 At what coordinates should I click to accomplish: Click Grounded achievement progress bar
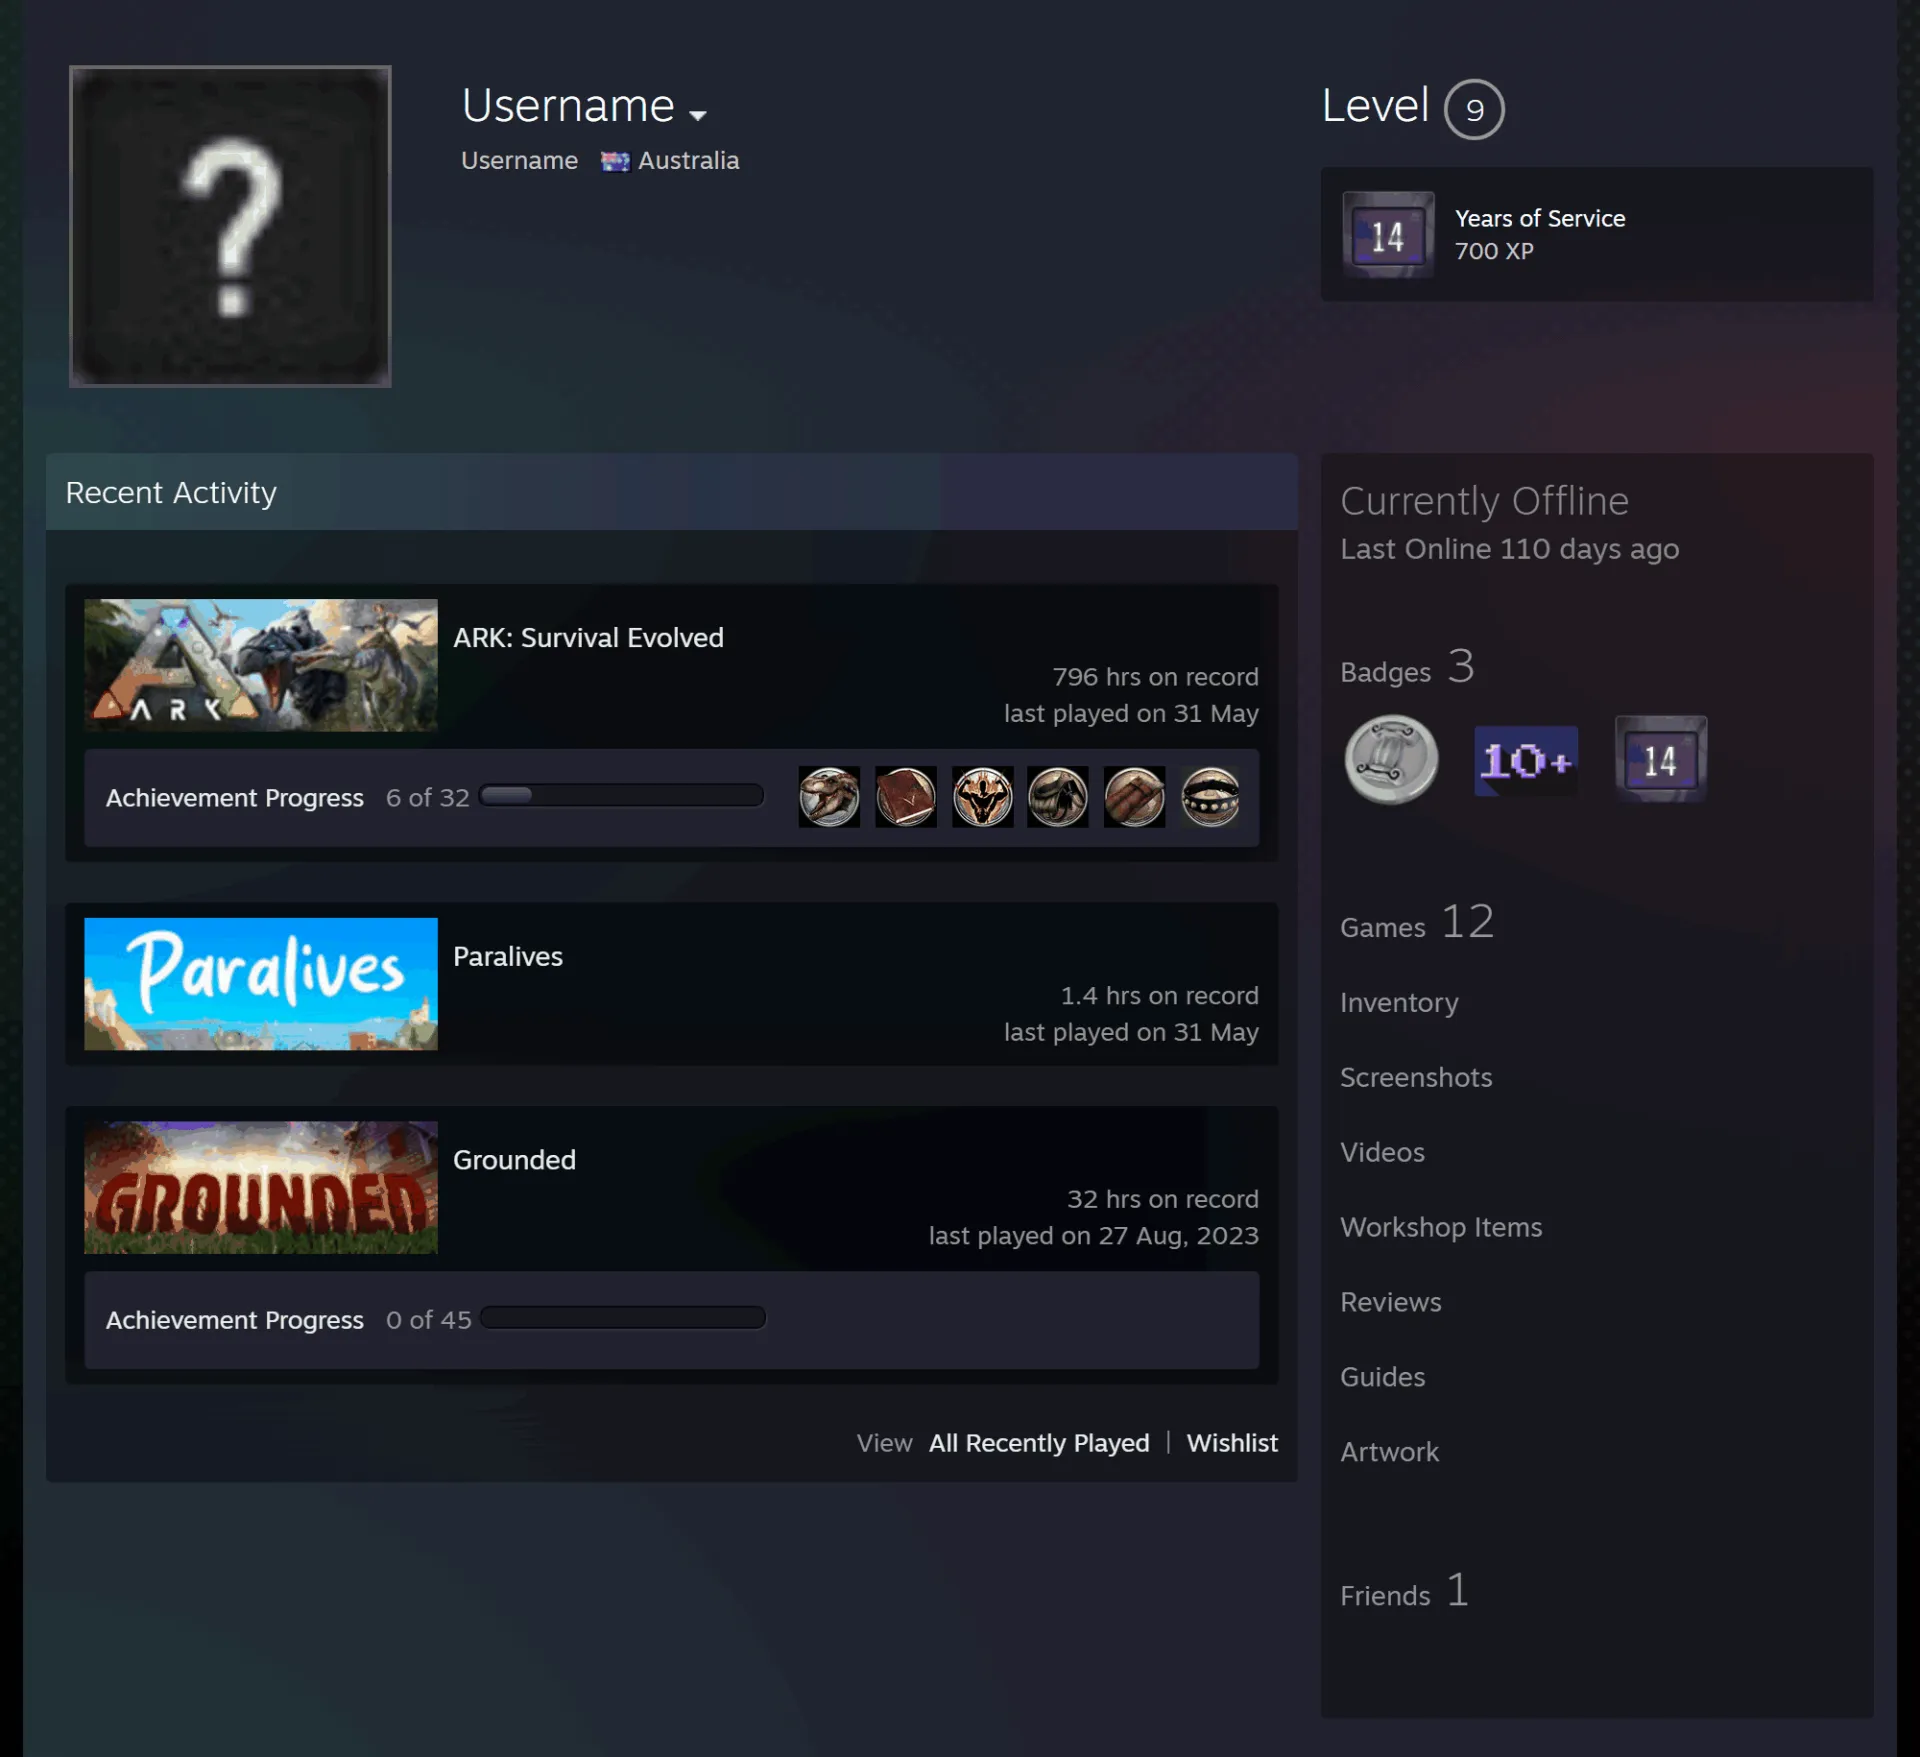623,1318
